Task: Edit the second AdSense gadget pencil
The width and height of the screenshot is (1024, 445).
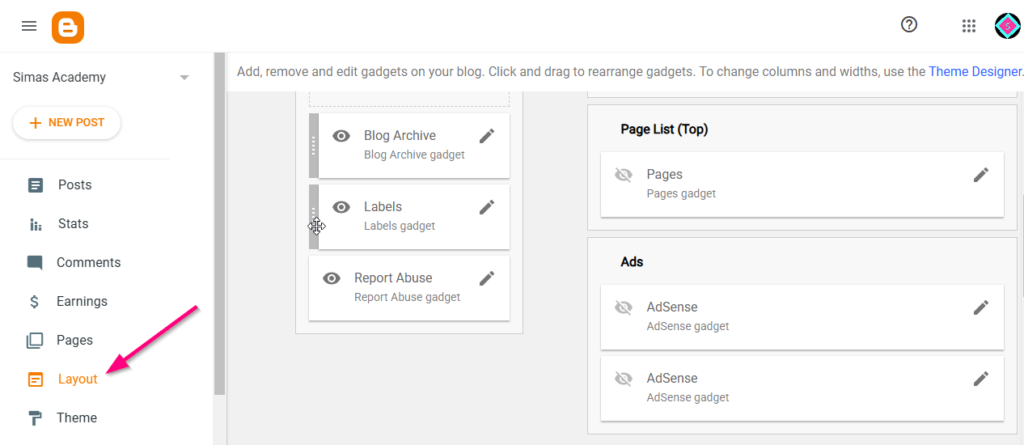Action: 981,378
